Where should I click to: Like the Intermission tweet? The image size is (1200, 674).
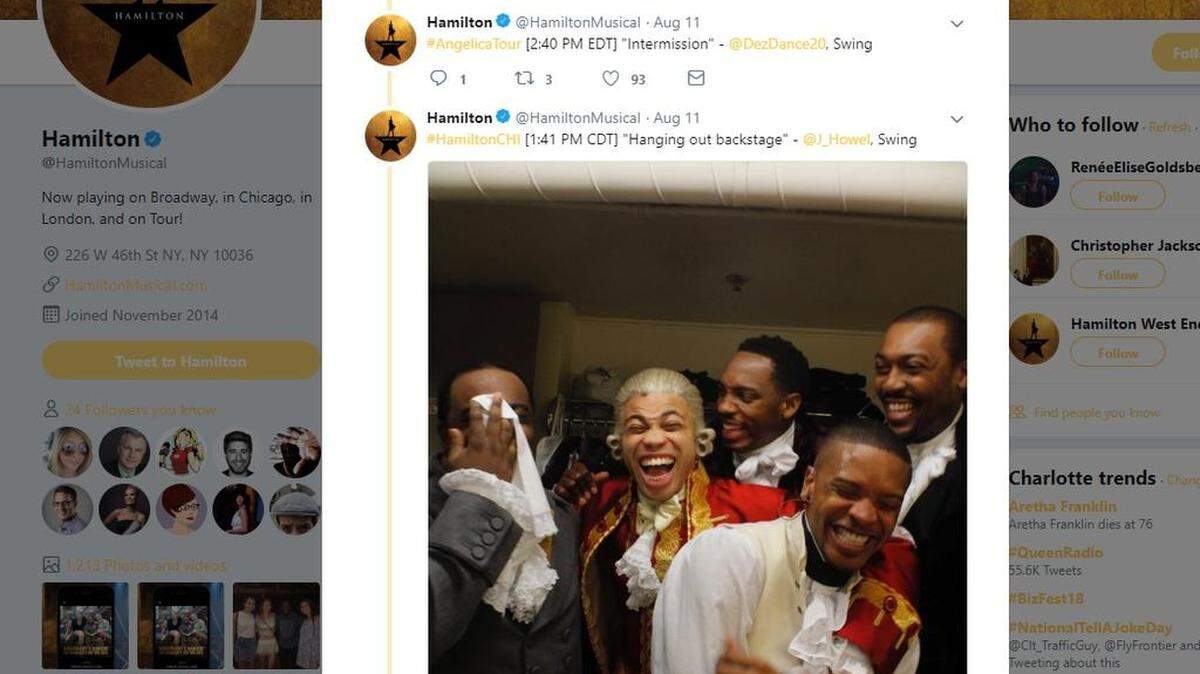(x=609, y=78)
